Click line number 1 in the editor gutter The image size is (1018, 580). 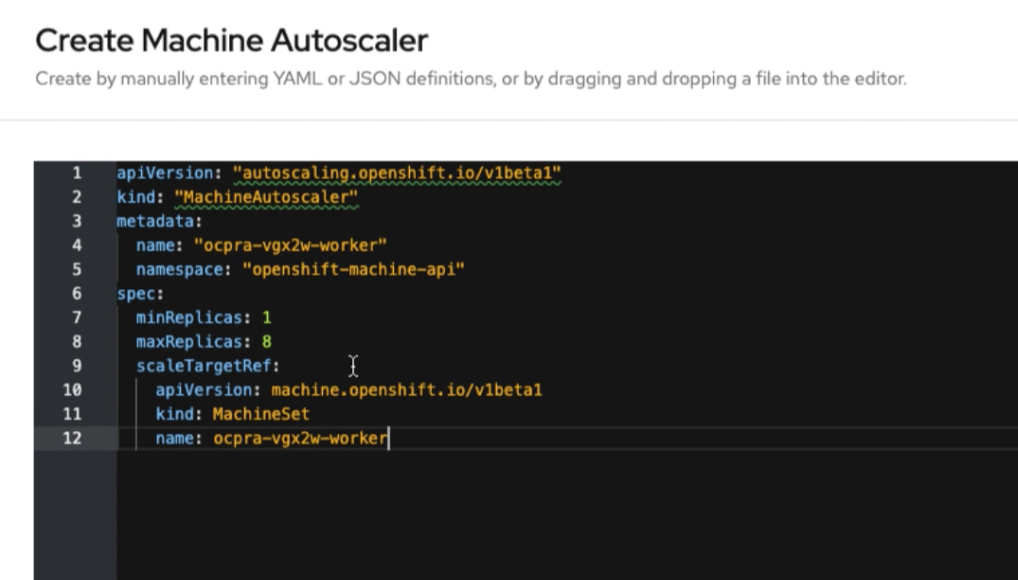pyautogui.click(x=76, y=173)
